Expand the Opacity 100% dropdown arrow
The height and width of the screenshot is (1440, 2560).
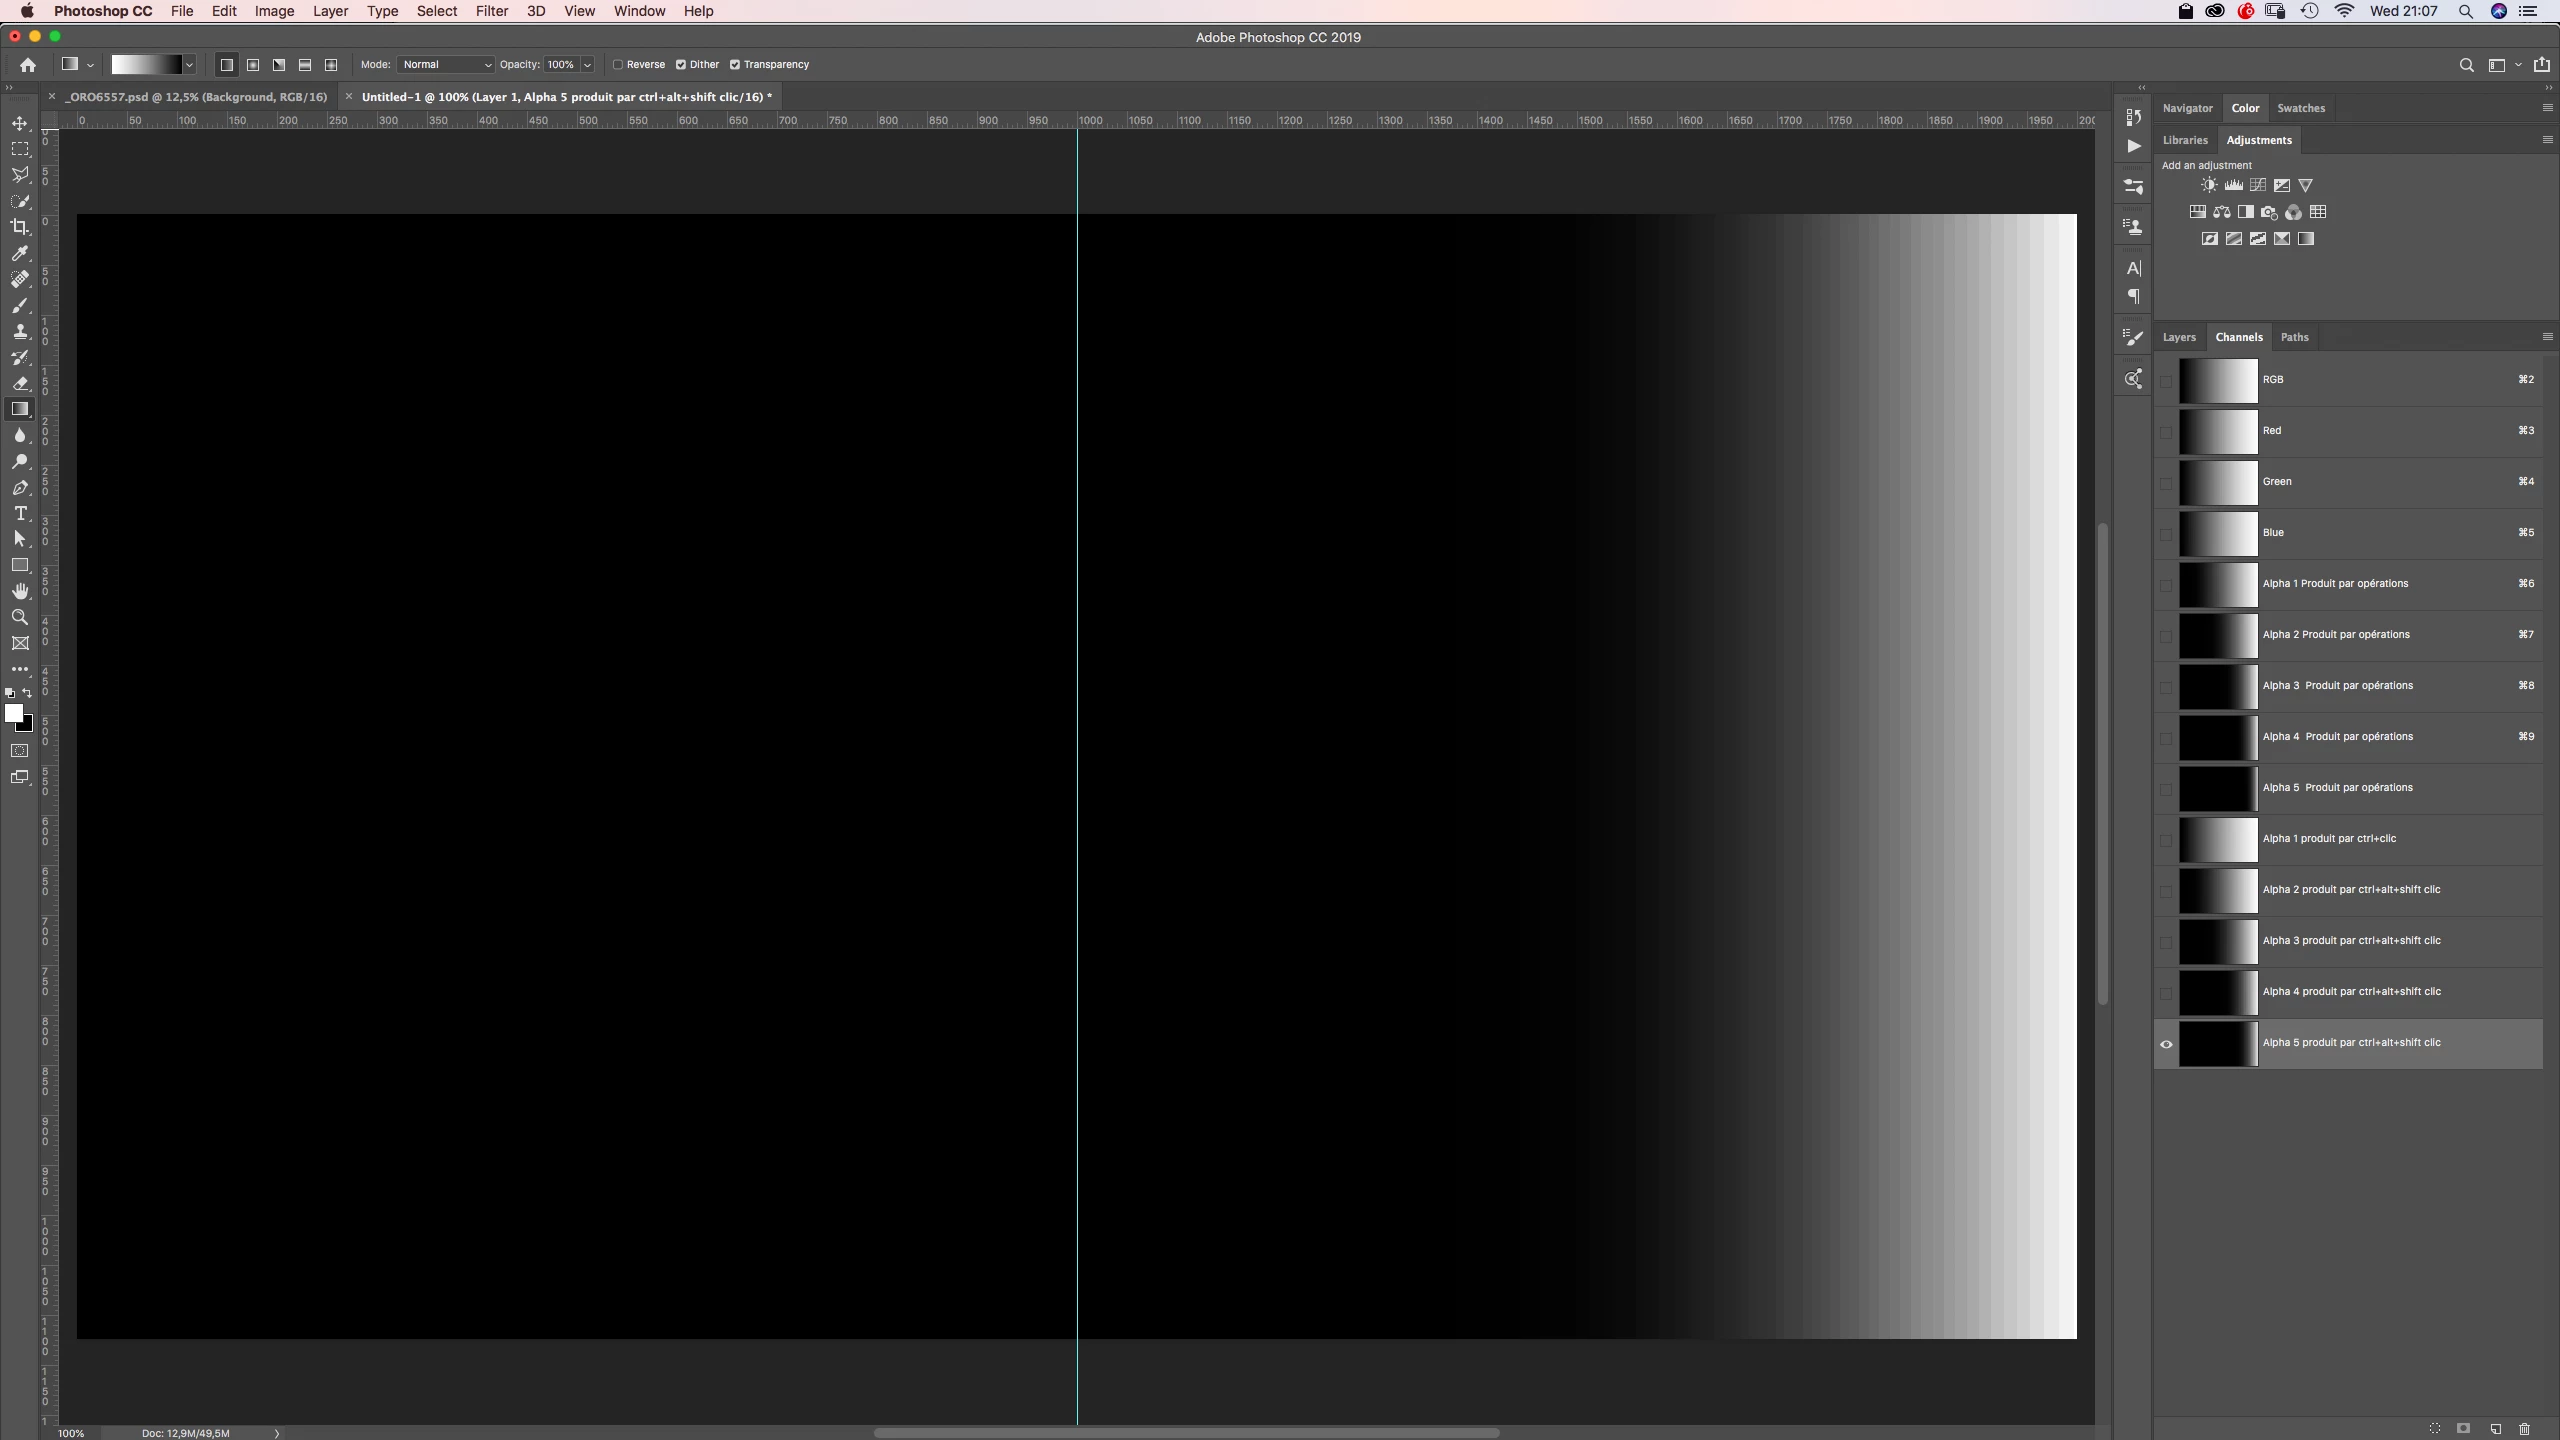(588, 65)
